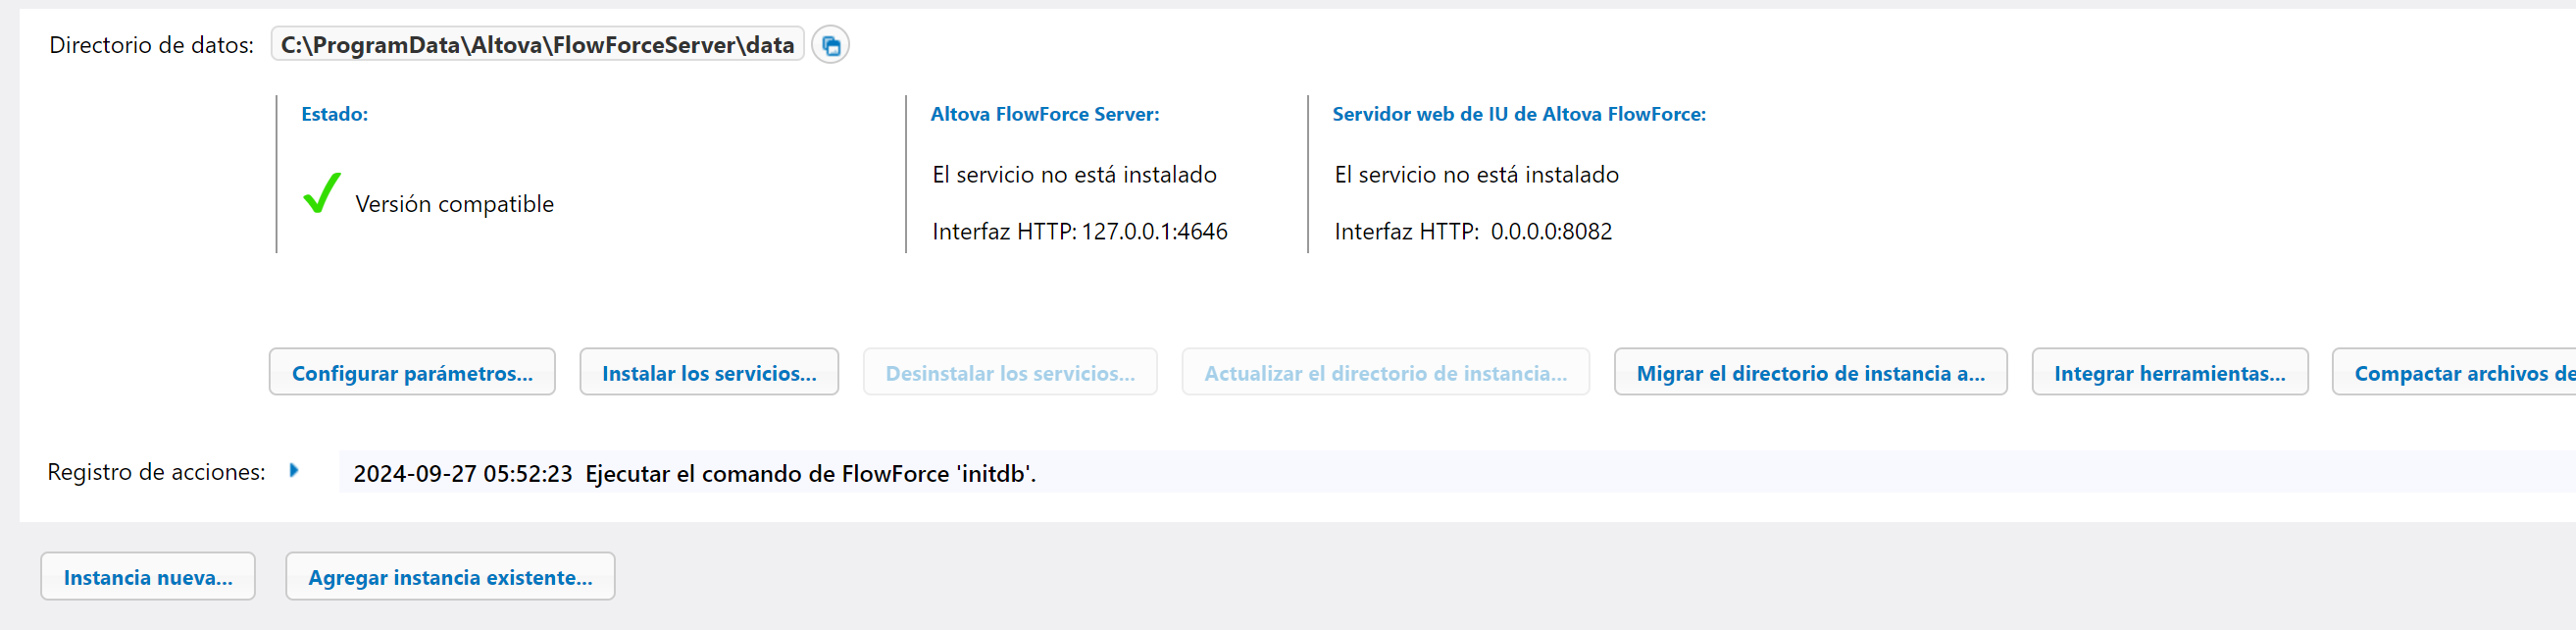The width and height of the screenshot is (2576, 630).
Task: Open Integrar herramientas... dialog
Action: coord(2170,372)
